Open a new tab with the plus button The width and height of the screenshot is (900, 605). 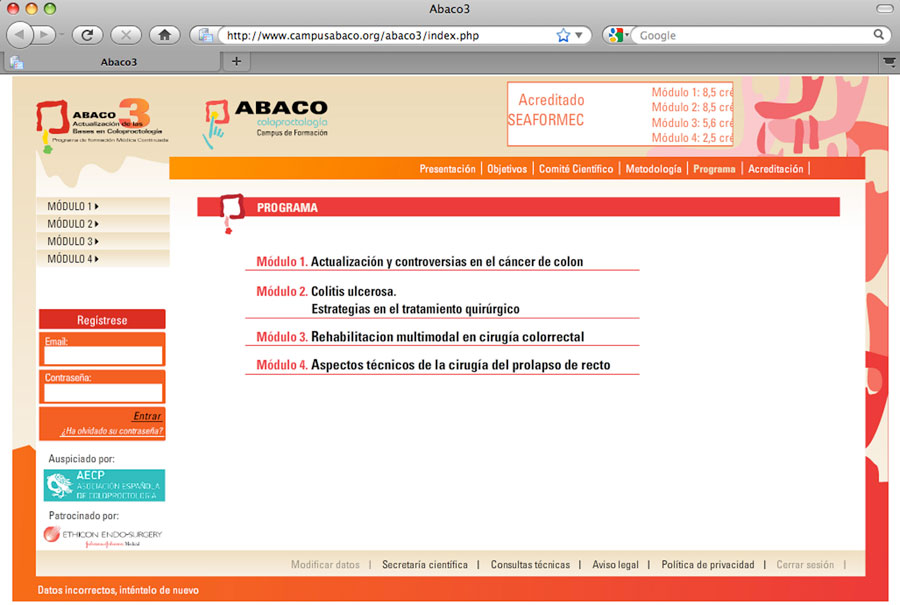pos(236,61)
